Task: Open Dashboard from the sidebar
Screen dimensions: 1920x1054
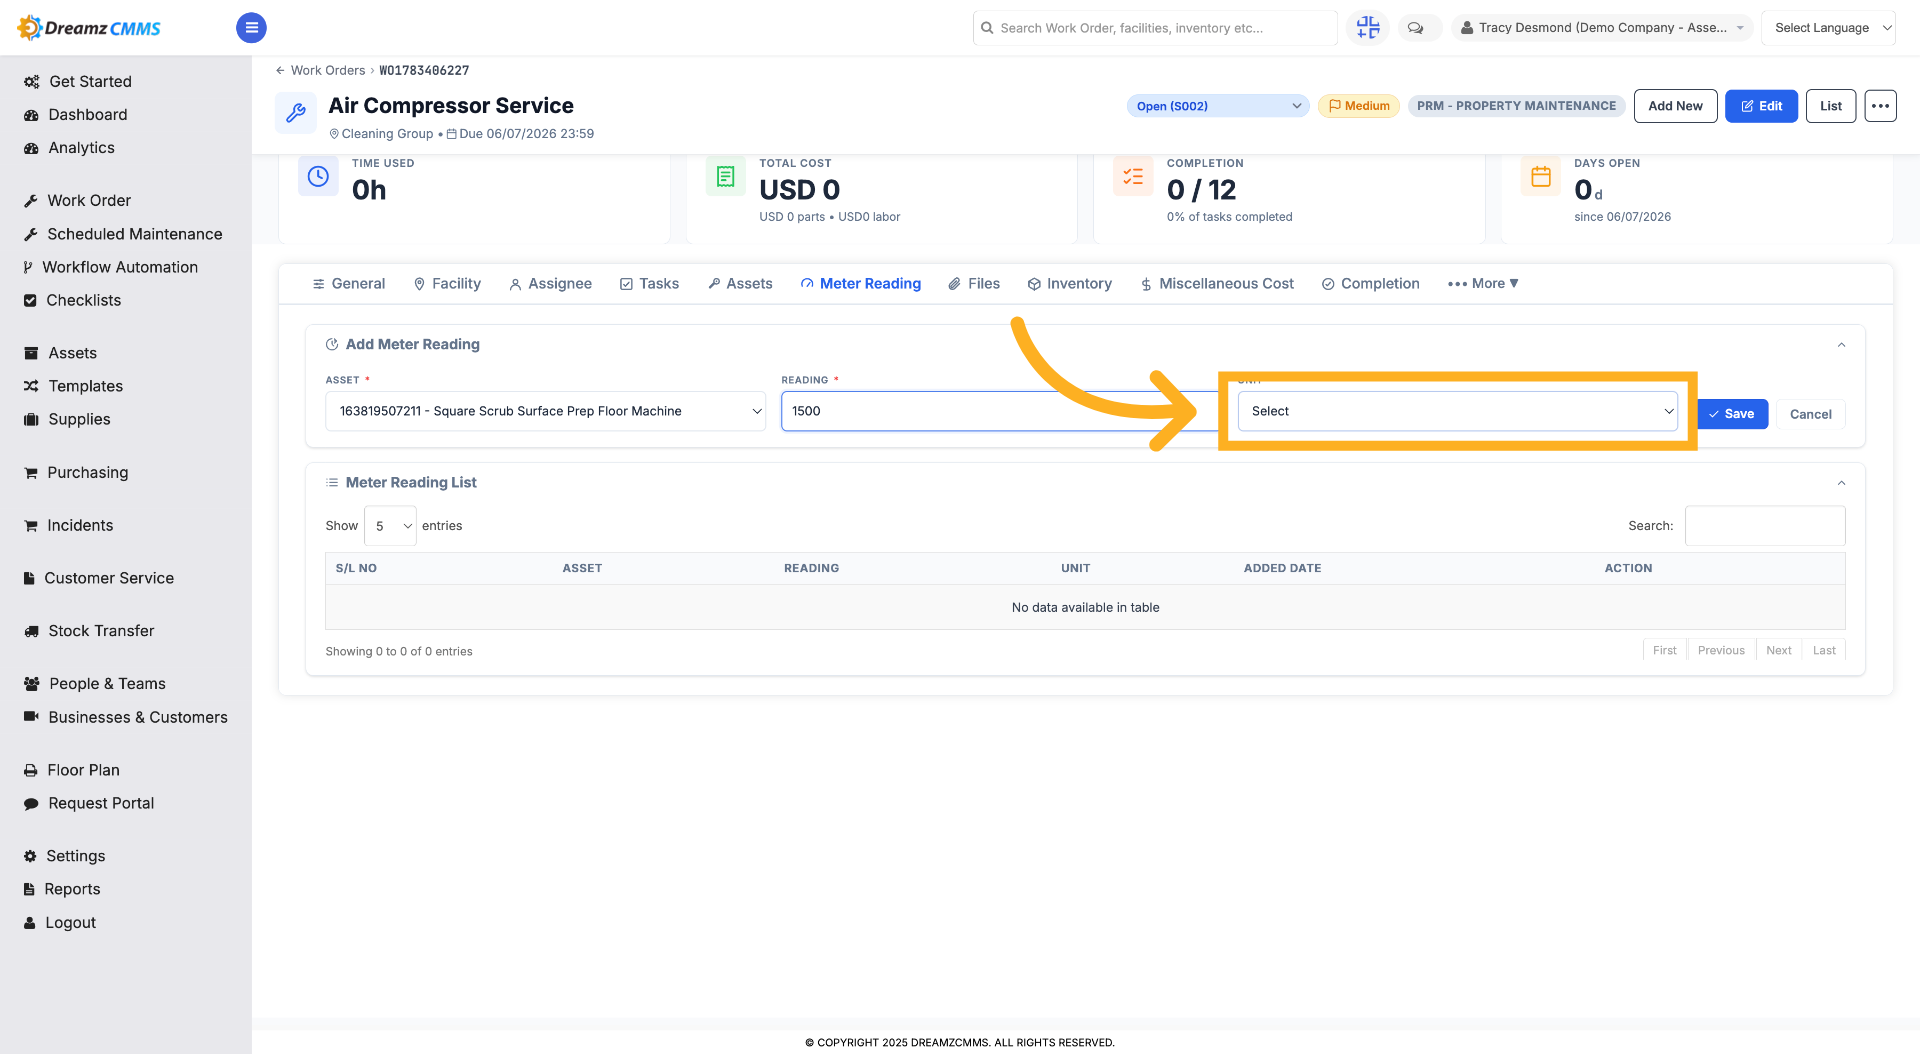Action: pyautogui.click(x=87, y=115)
